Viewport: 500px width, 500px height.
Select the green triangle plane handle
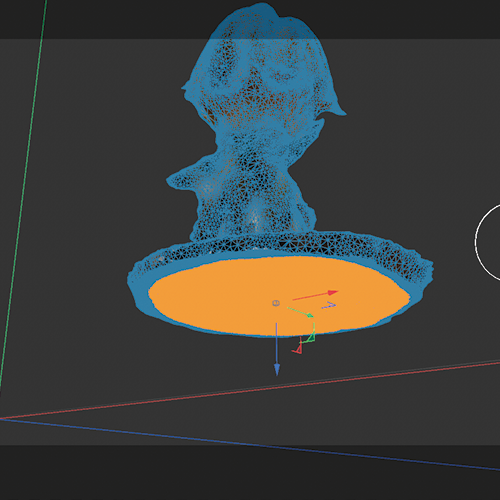[311, 337]
